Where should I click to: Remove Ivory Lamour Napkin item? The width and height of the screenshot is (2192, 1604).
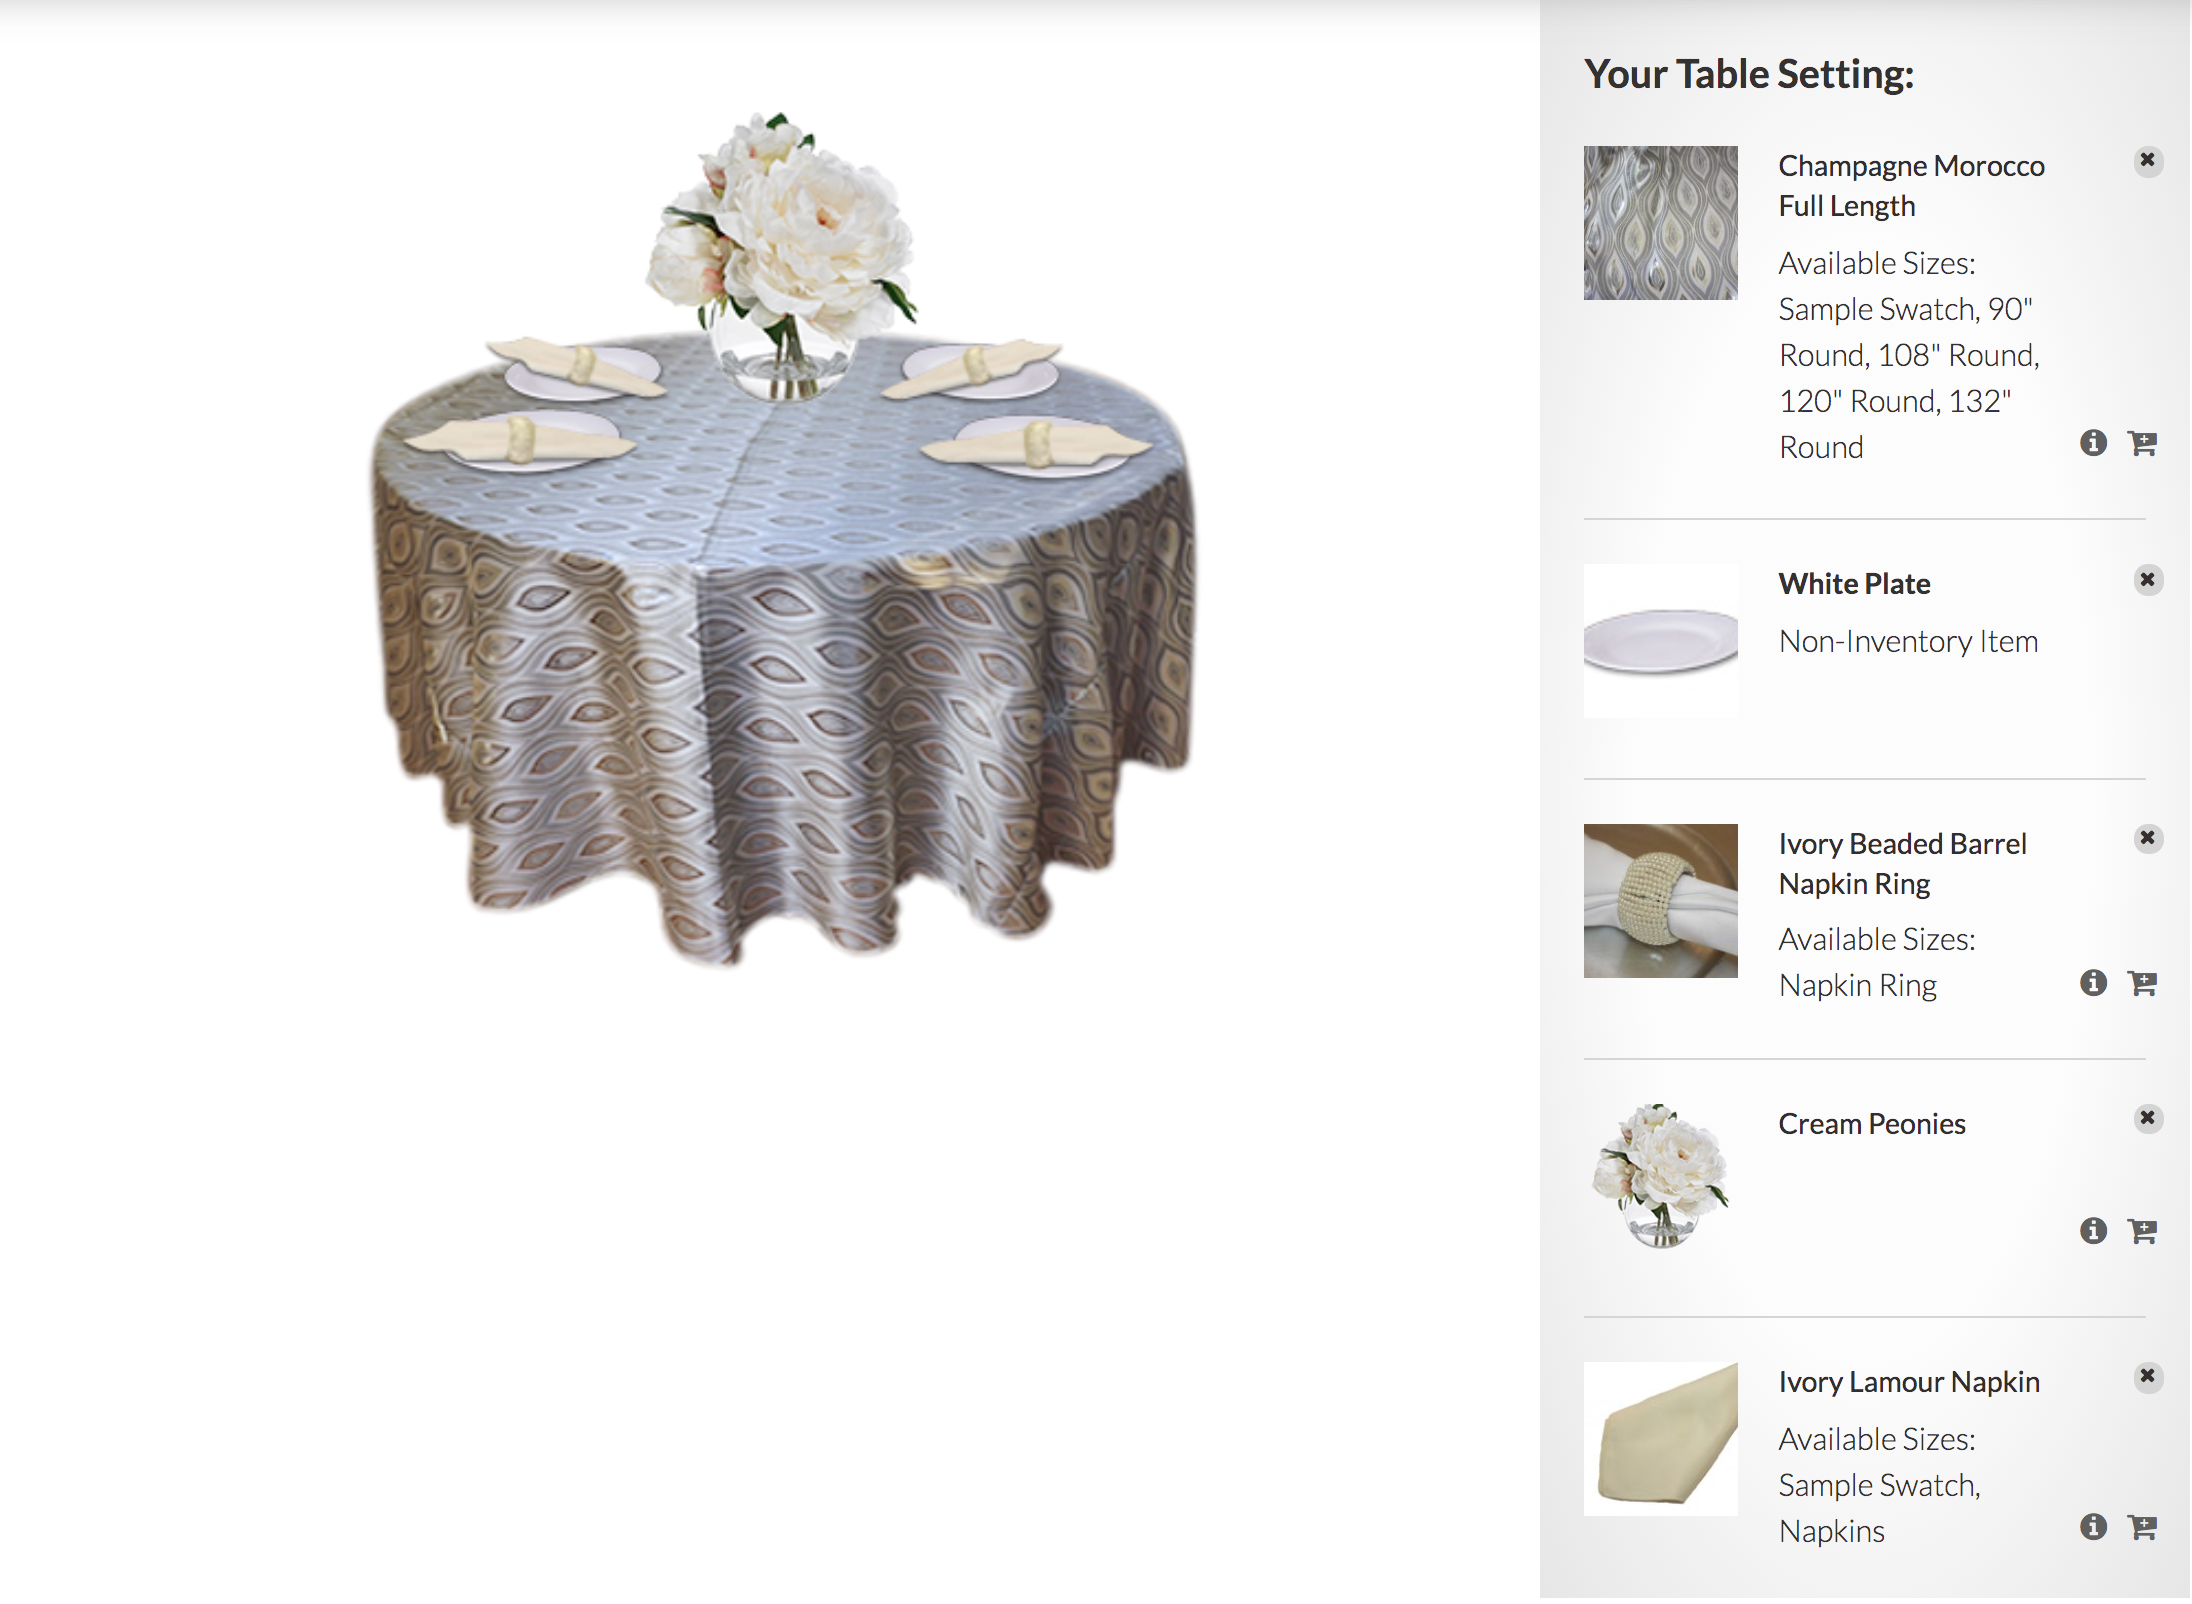click(2147, 1377)
